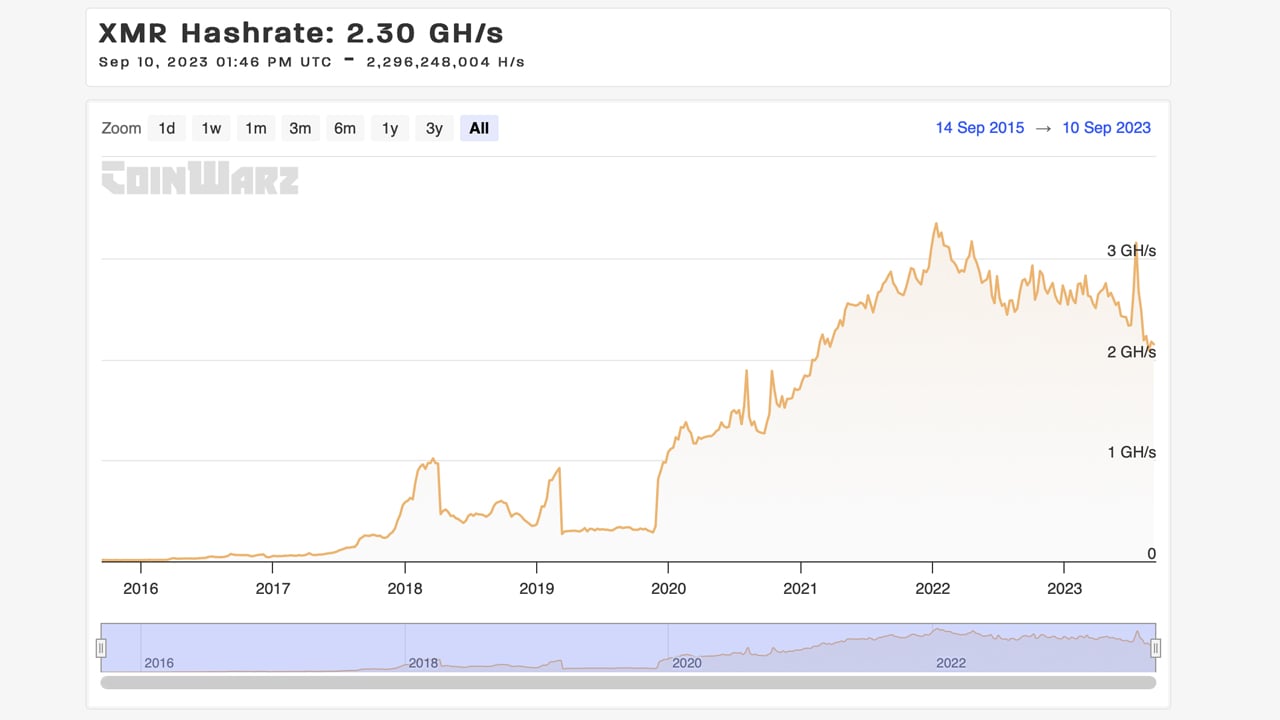The height and width of the screenshot is (720, 1280).
Task: Click the XMR Hashrate heading
Action: click(x=301, y=32)
